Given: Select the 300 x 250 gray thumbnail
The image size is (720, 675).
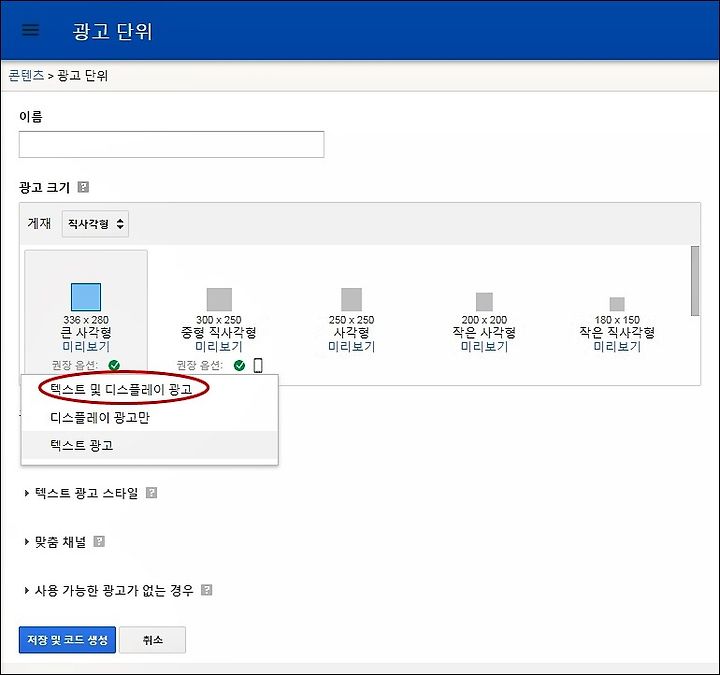Looking at the screenshot, I should [x=219, y=299].
